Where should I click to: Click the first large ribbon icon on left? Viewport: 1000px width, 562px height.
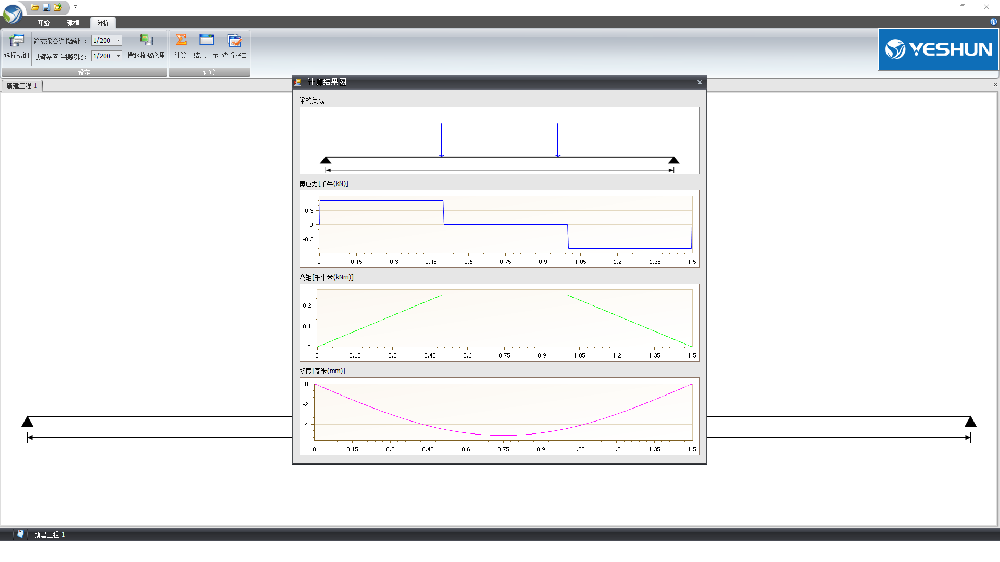pos(16,41)
